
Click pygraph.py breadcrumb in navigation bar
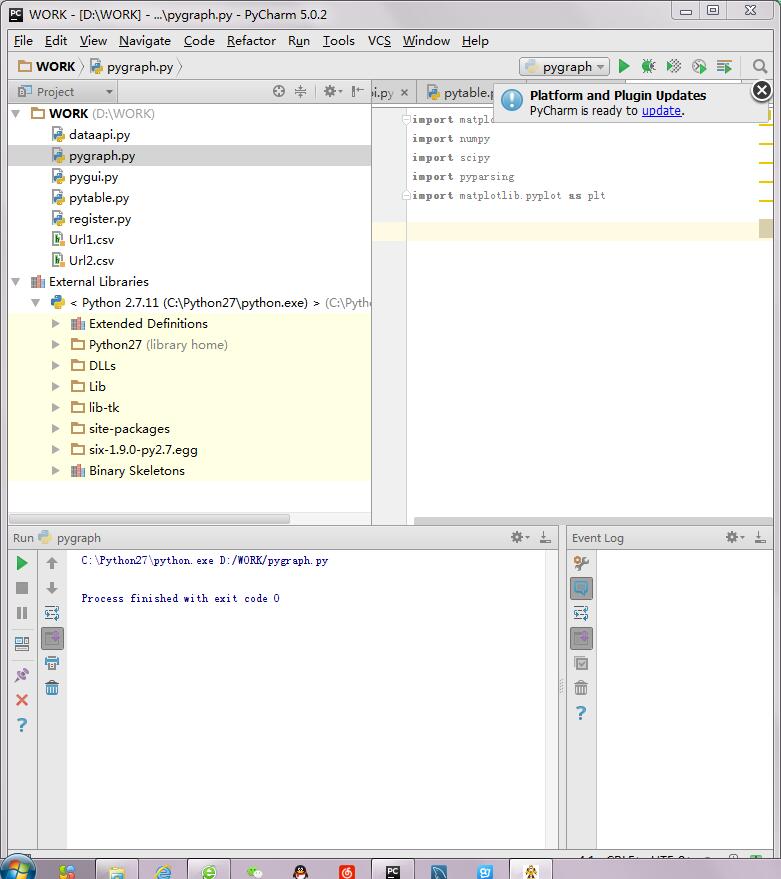133,67
